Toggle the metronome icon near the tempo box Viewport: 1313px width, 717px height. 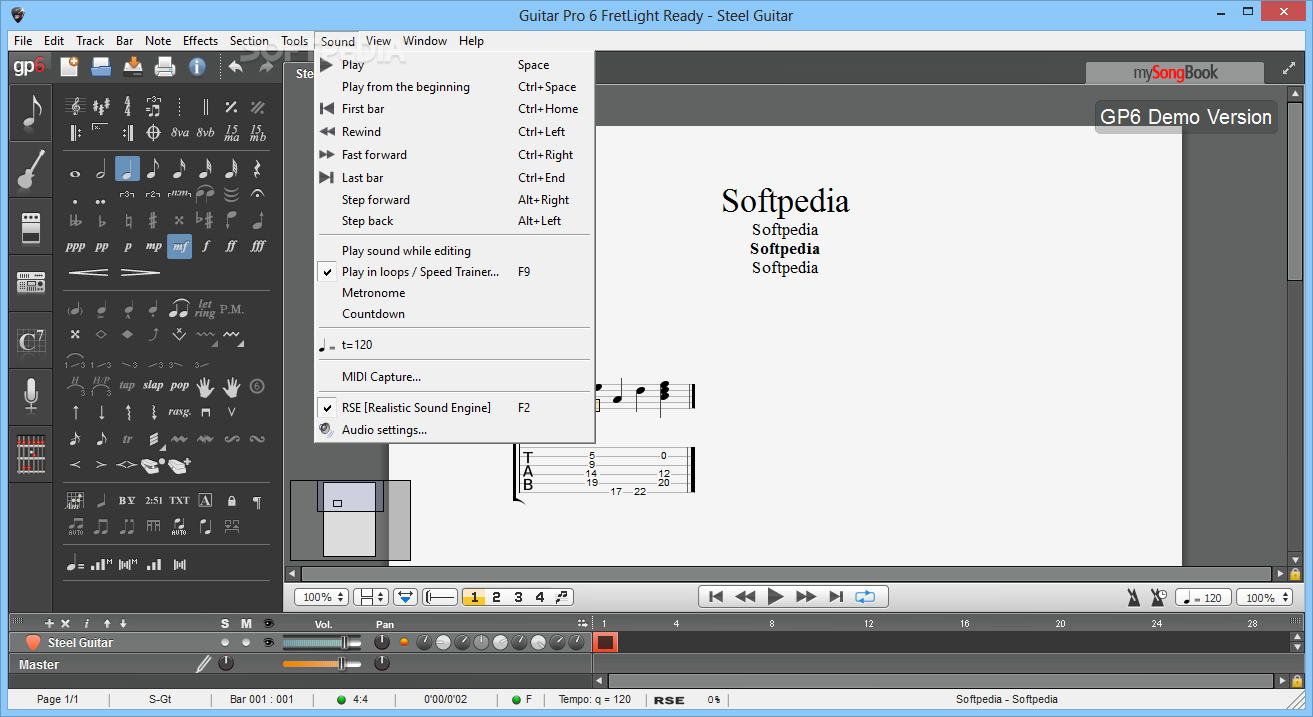(x=1133, y=597)
